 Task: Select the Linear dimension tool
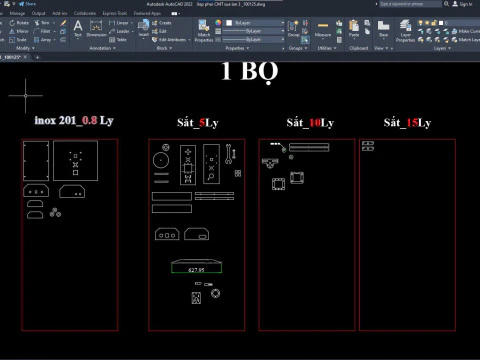tap(119, 23)
